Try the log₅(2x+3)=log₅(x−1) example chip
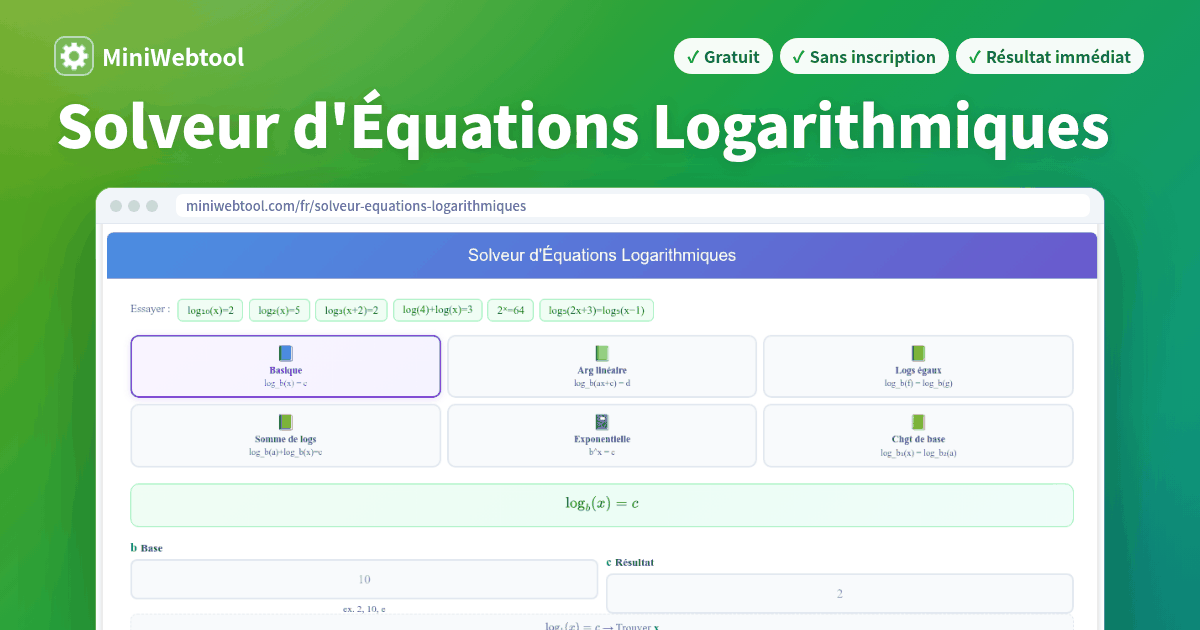Viewport: 1200px width, 630px height. point(596,310)
